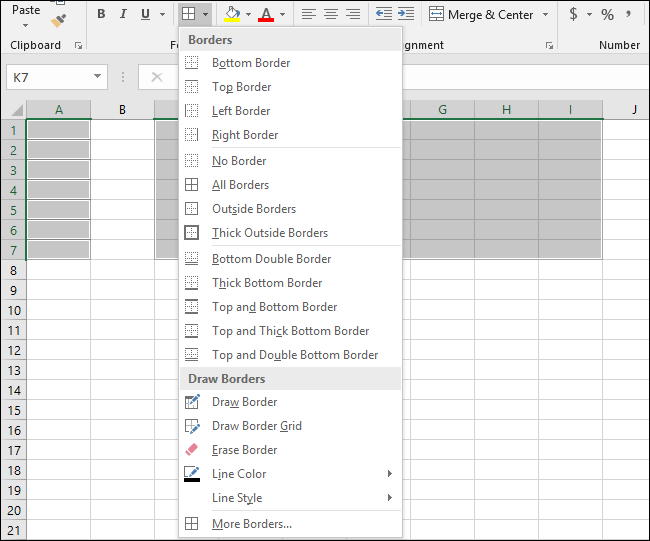650x541 pixels.
Task: Click the Draw Border Grid icon
Action: point(192,426)
